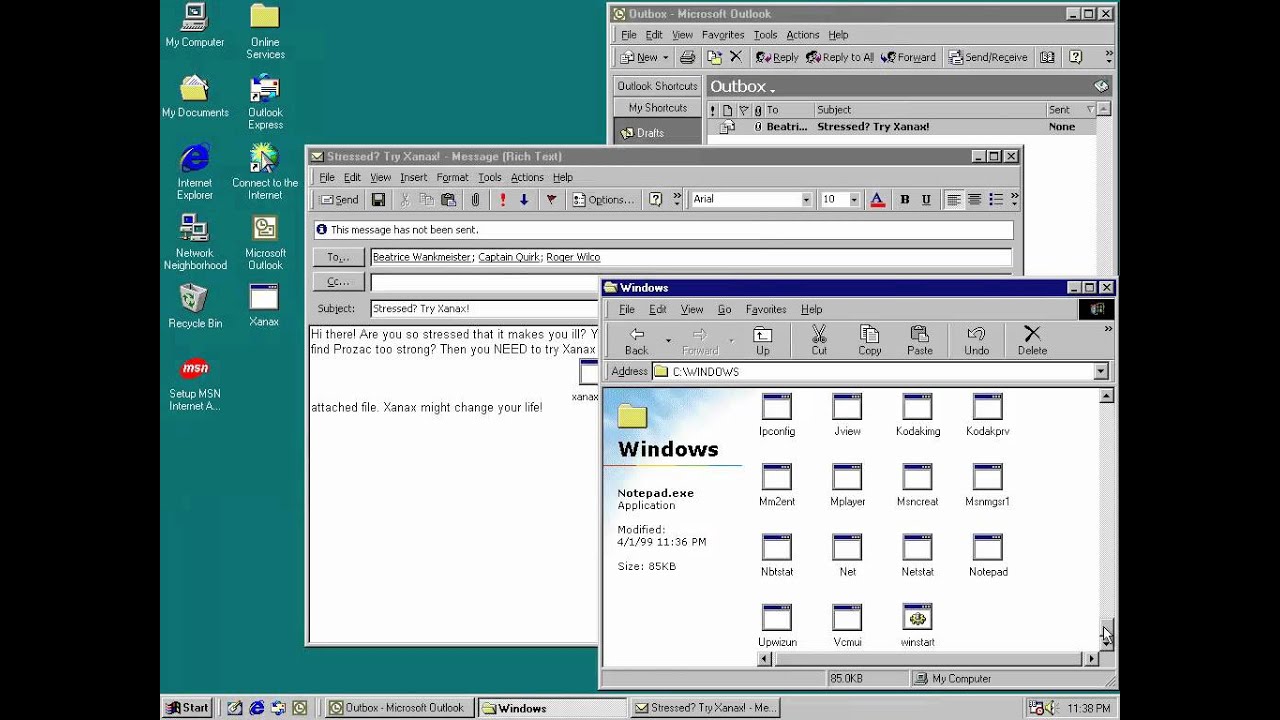Set high importance with red exclamation icon
The width and height of the screenshot is (1280, 720).
coord(503,200)
